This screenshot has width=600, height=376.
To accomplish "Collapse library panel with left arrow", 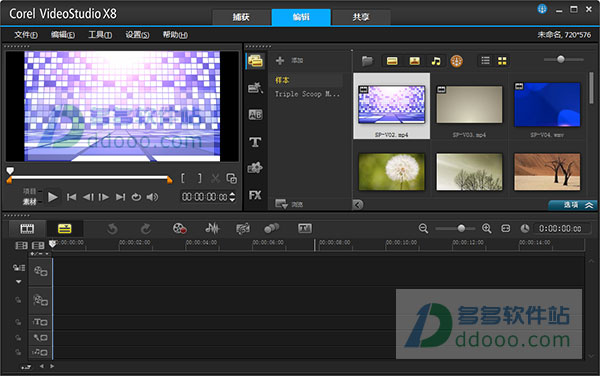I will click(358, 205).
